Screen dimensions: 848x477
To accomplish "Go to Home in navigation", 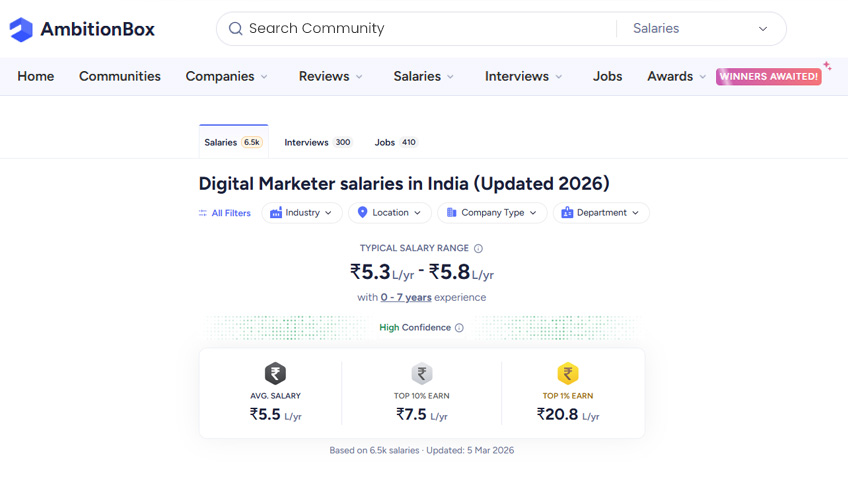I will [x=36, y=76].
